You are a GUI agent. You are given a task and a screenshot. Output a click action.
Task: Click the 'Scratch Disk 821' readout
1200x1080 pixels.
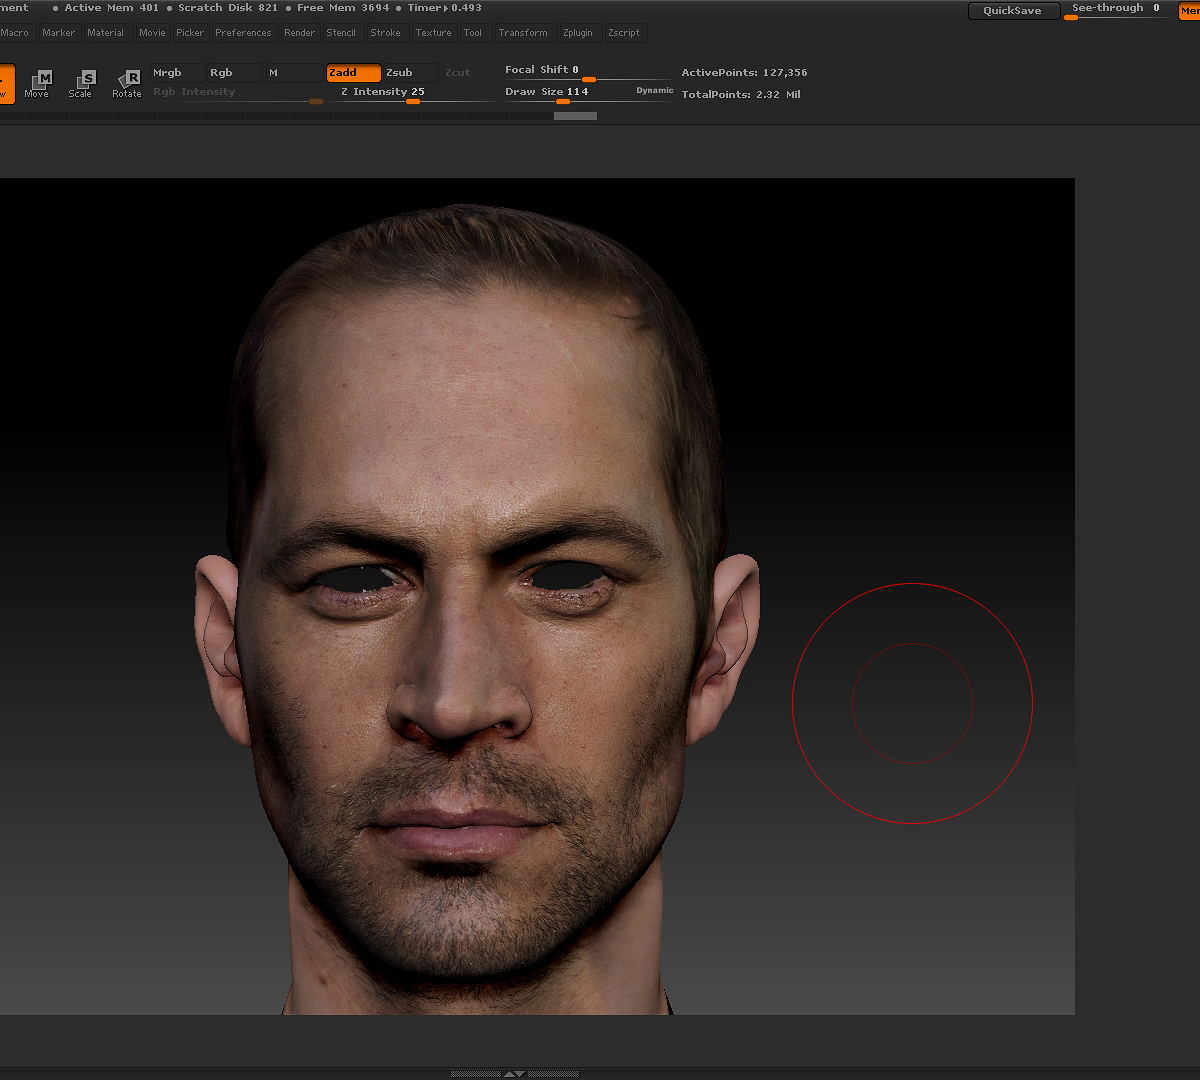228,8
